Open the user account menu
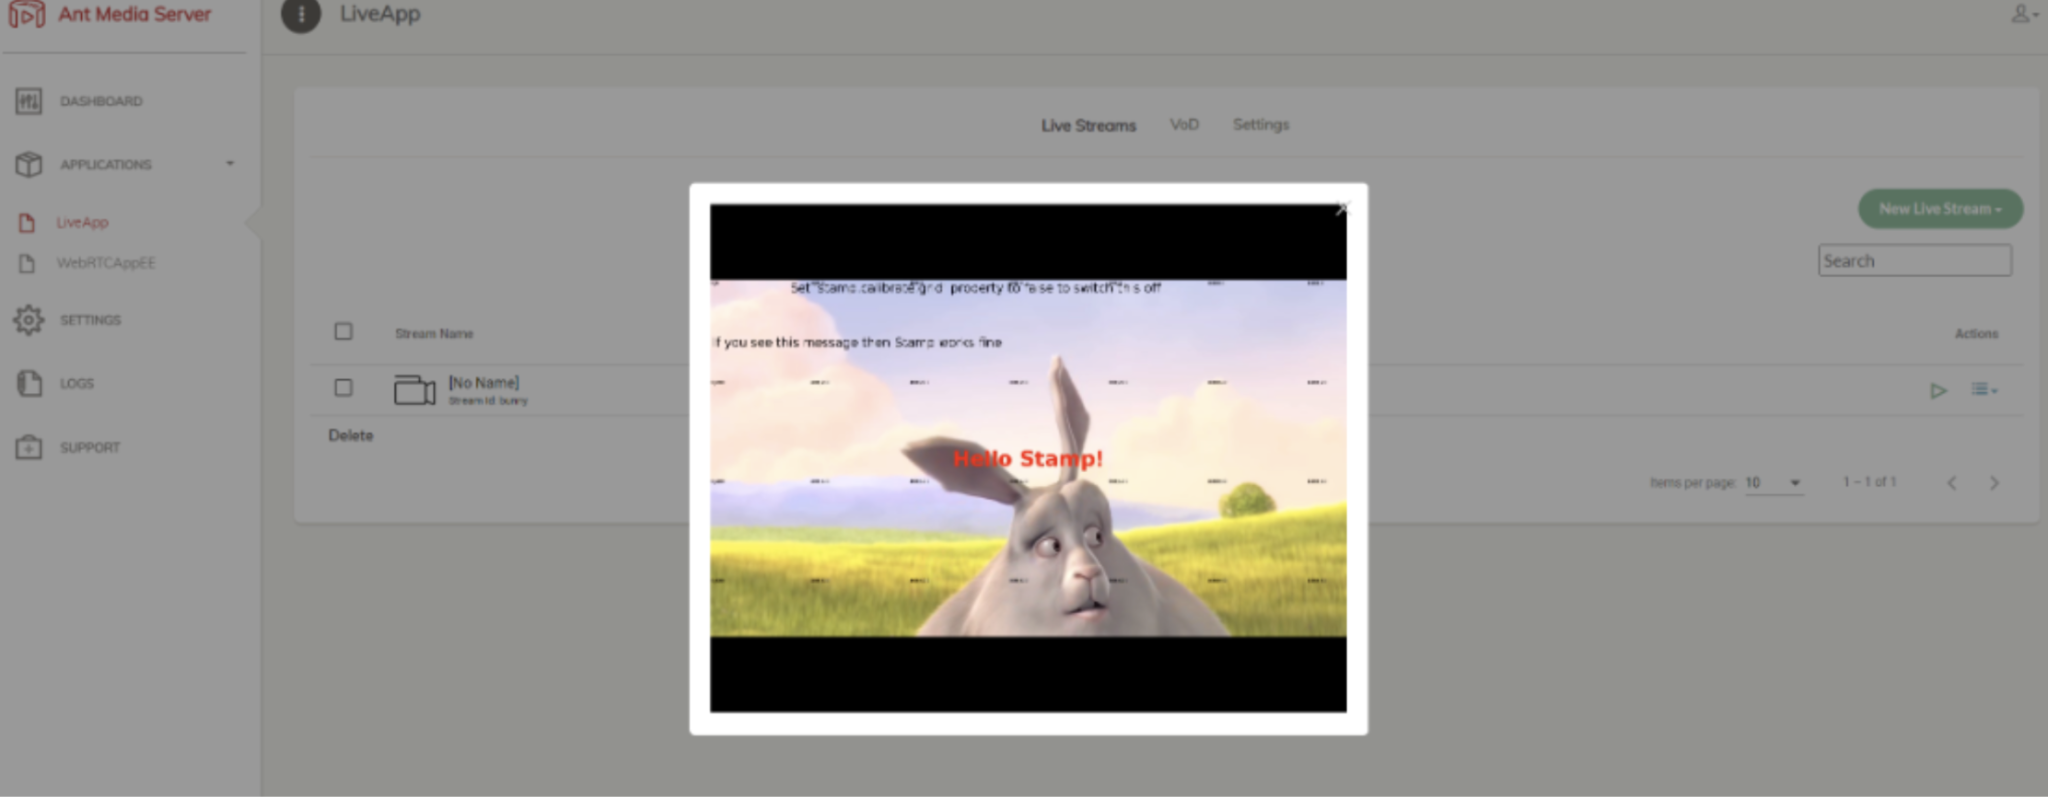 coord(2024,14)
